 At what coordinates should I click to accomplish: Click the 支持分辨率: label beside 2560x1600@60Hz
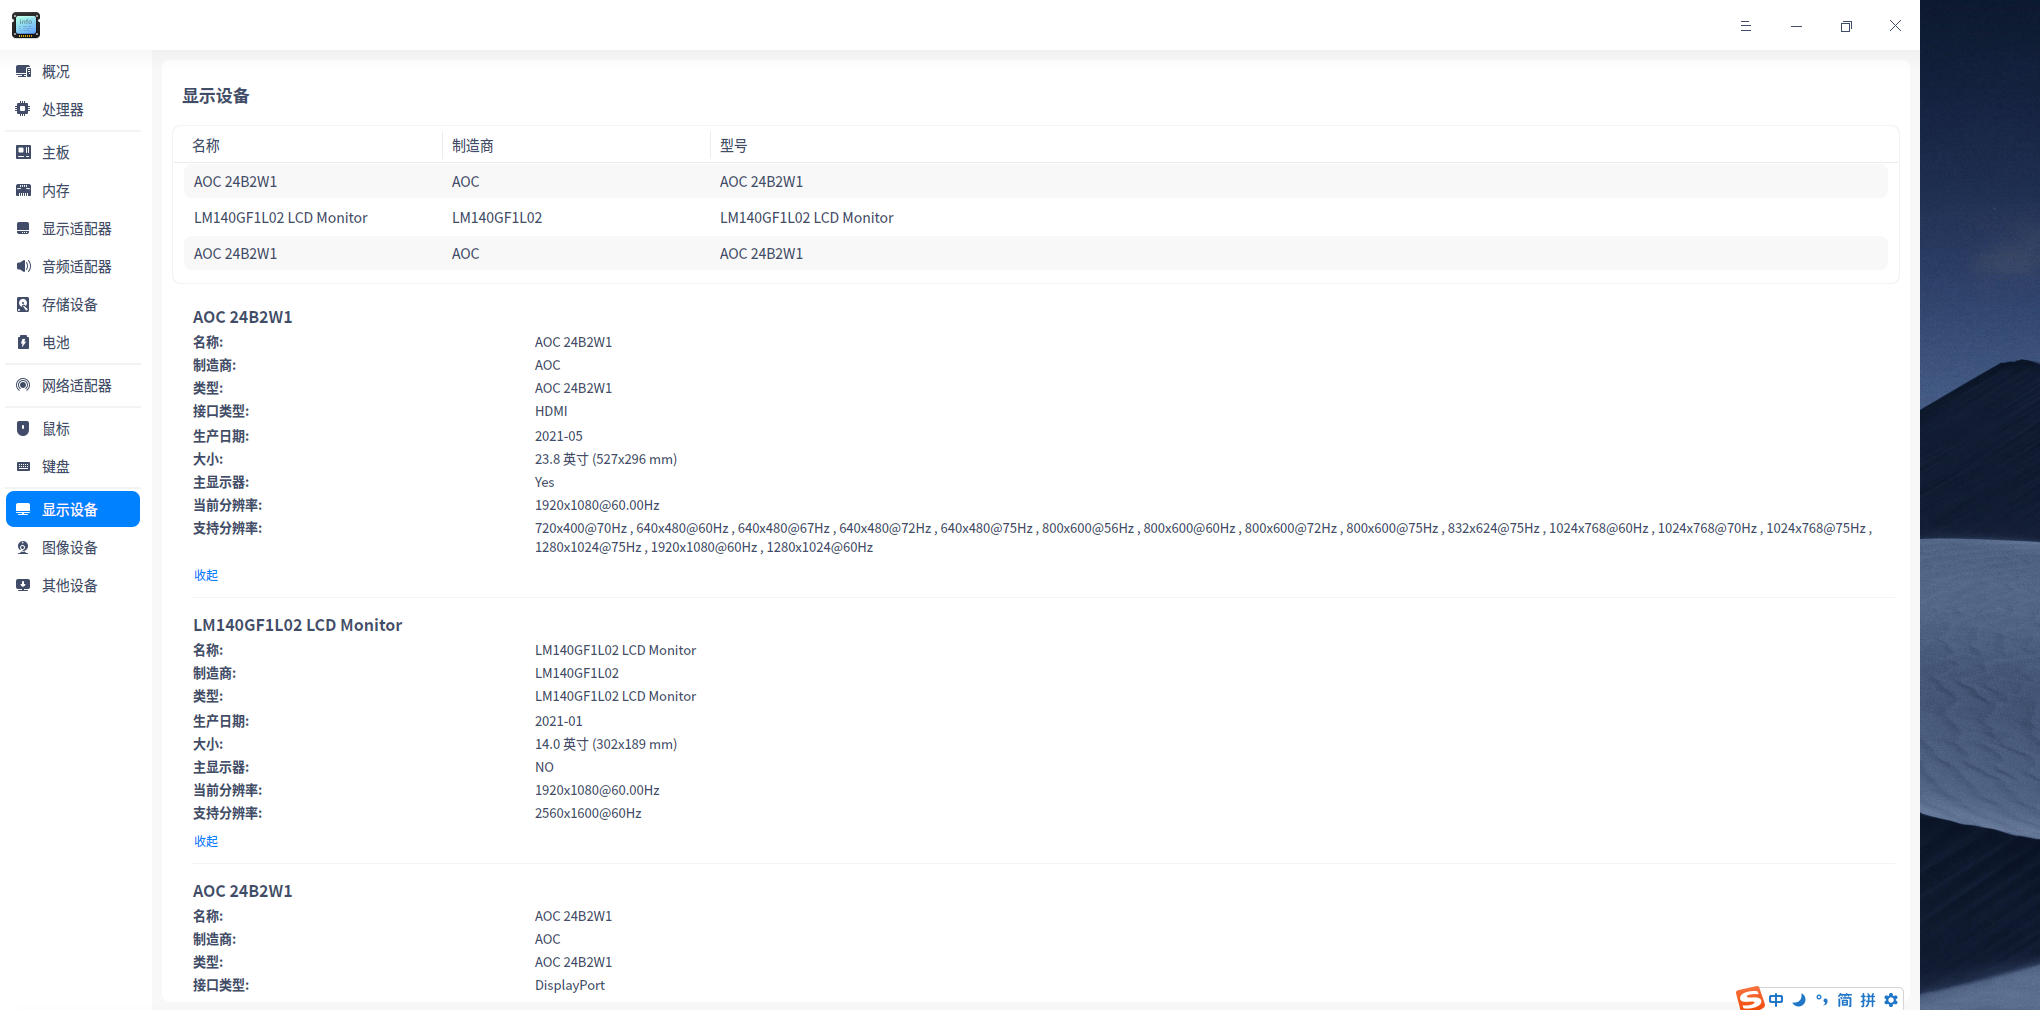(228, 813)
